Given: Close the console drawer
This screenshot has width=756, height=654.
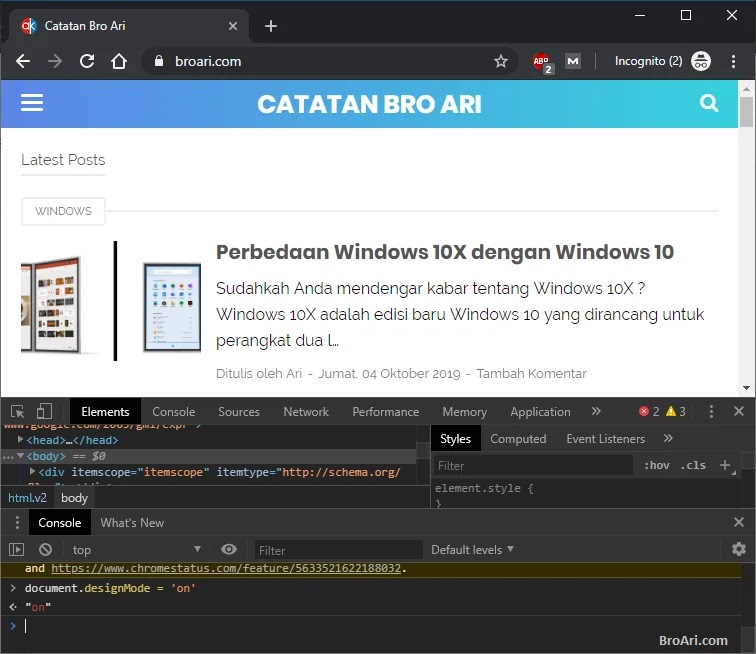Looking at the screenshot, I should click(739, 522).
